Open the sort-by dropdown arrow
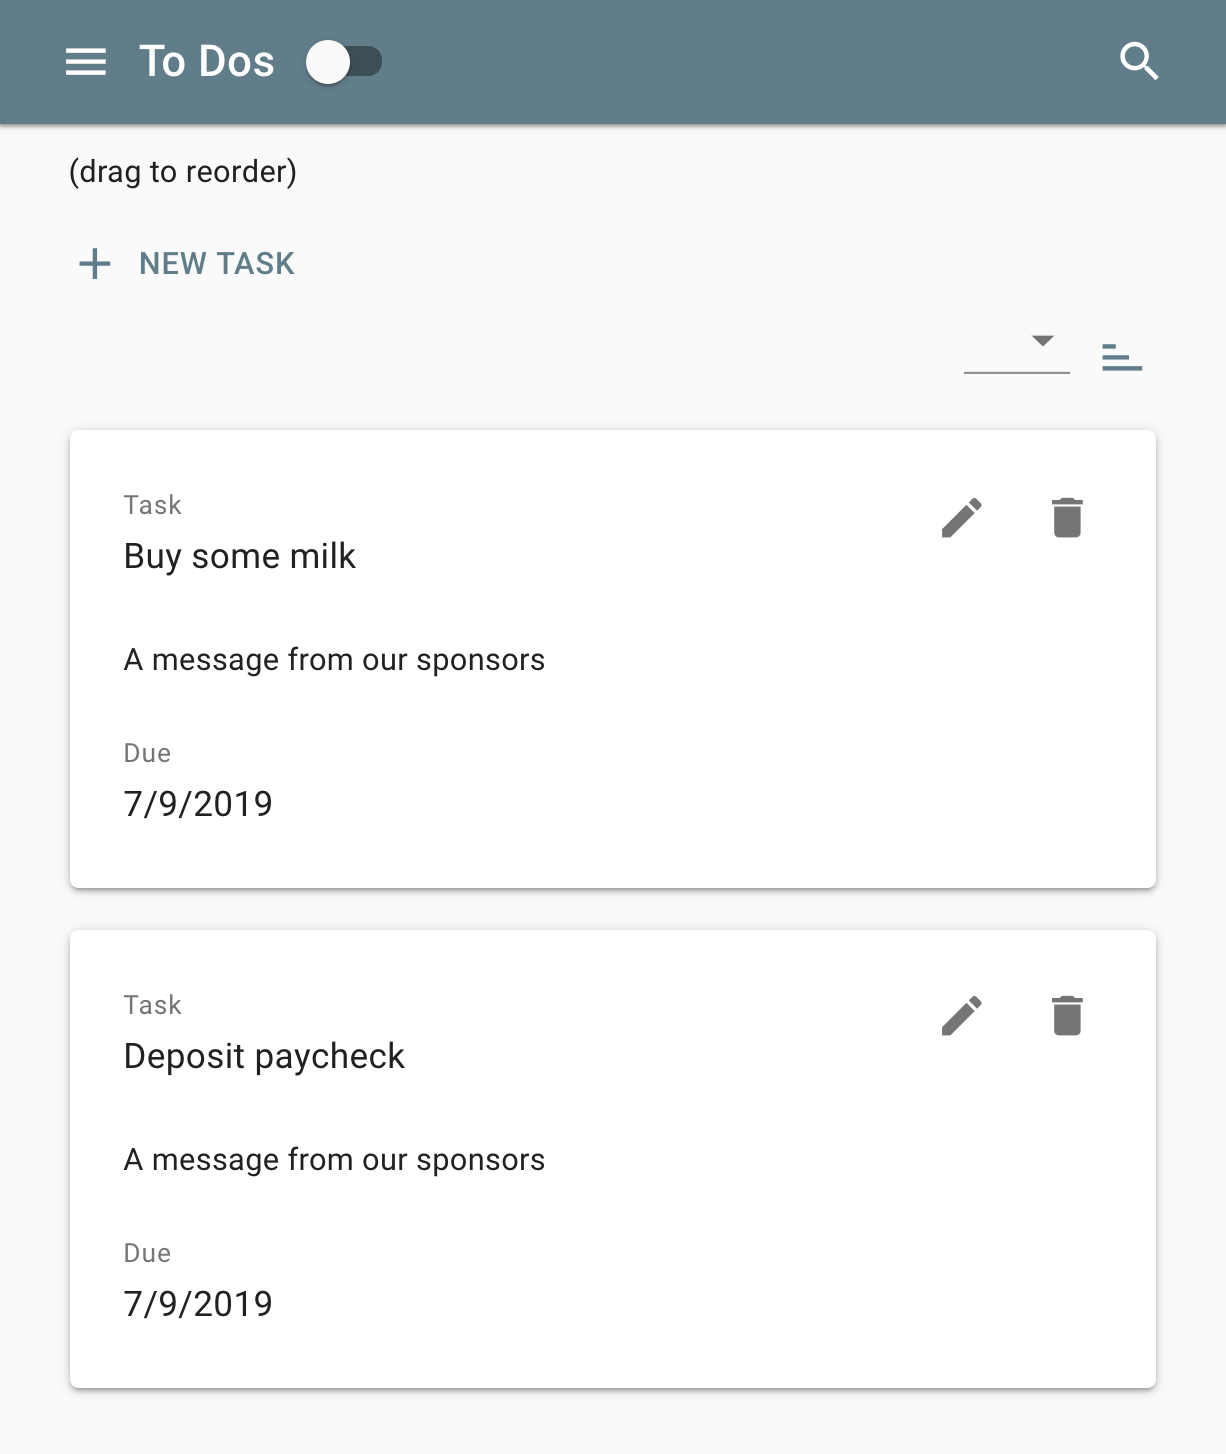The height and width of the screenshot is (1454, 1226). [x=1043, y=341]
